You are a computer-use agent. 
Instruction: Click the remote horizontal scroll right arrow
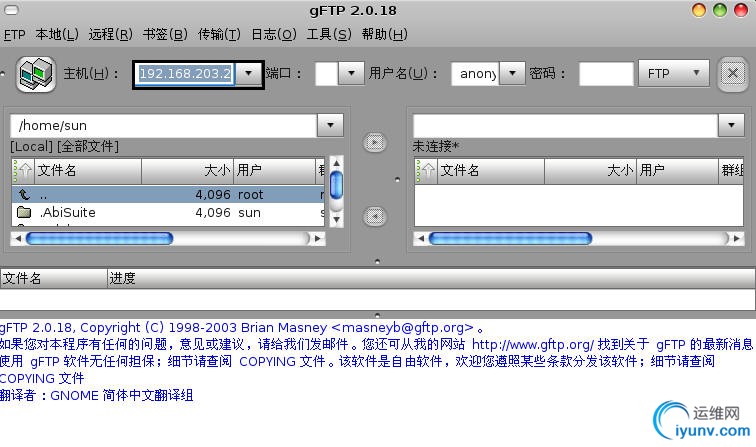pyautogui.click(x=736, y=238)
